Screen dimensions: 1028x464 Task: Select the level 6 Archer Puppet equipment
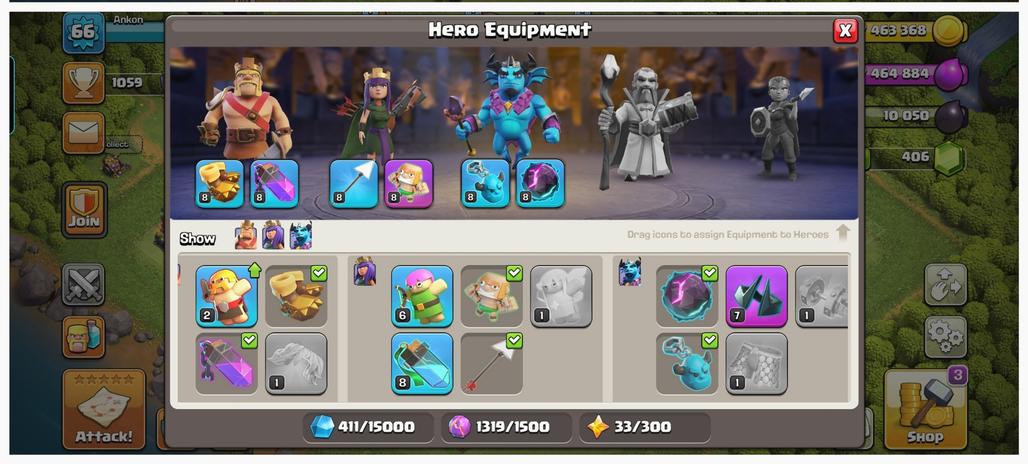pyautogui.click(x=422, y=296)
